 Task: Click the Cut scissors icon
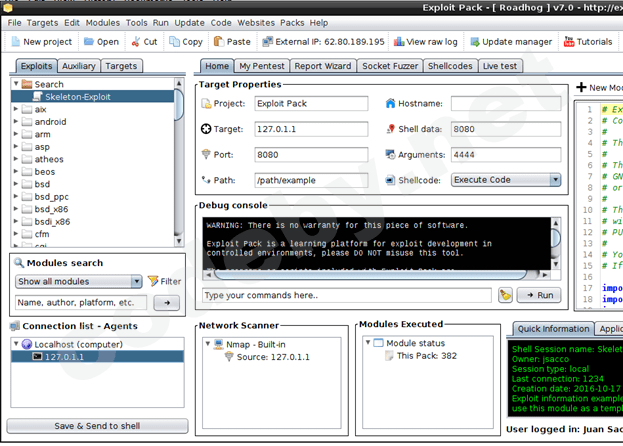135,42
